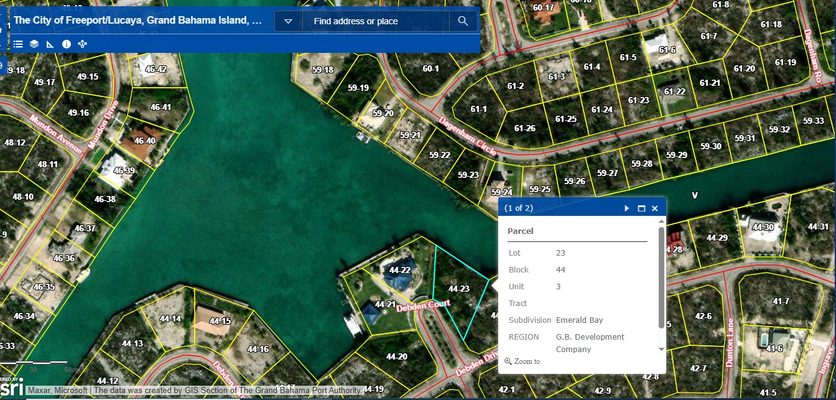Open the Legend list icon in toolbar

pyautogui.click(x=18, y=44)
